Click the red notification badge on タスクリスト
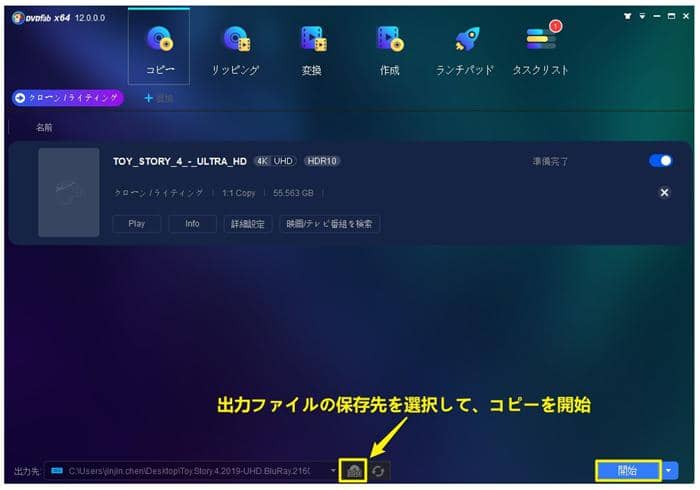The height and width of the screenshot is (490, 700). pyautogui.click(x=555, y=26)
